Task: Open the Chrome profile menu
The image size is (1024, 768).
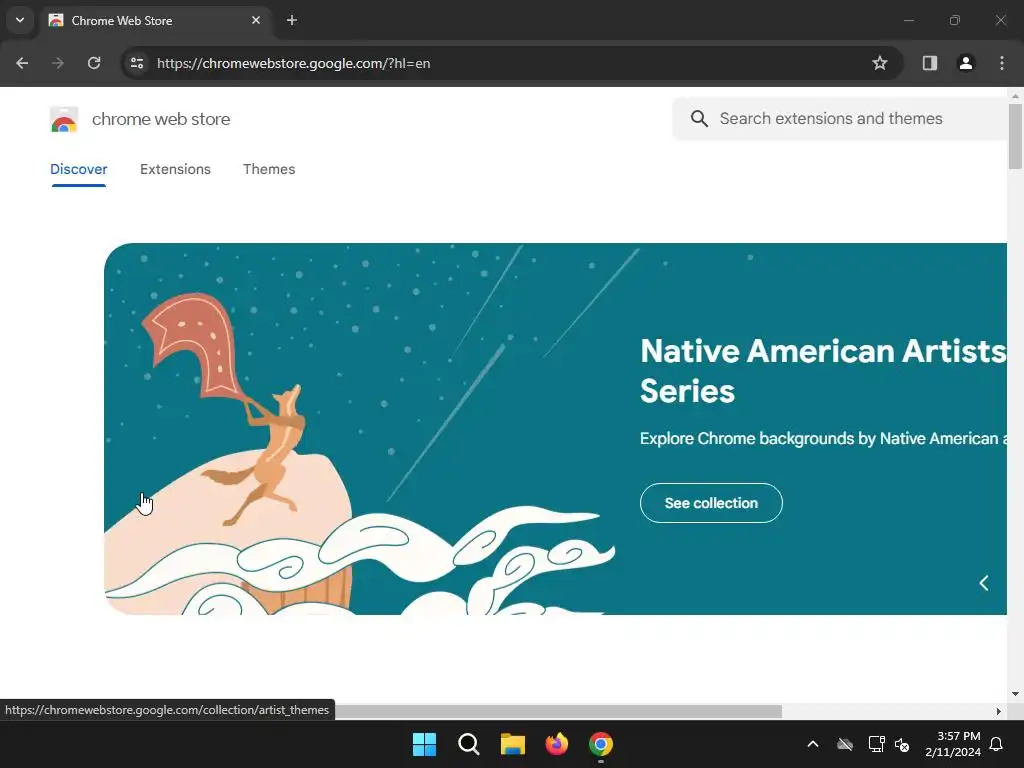Action: 966,63
